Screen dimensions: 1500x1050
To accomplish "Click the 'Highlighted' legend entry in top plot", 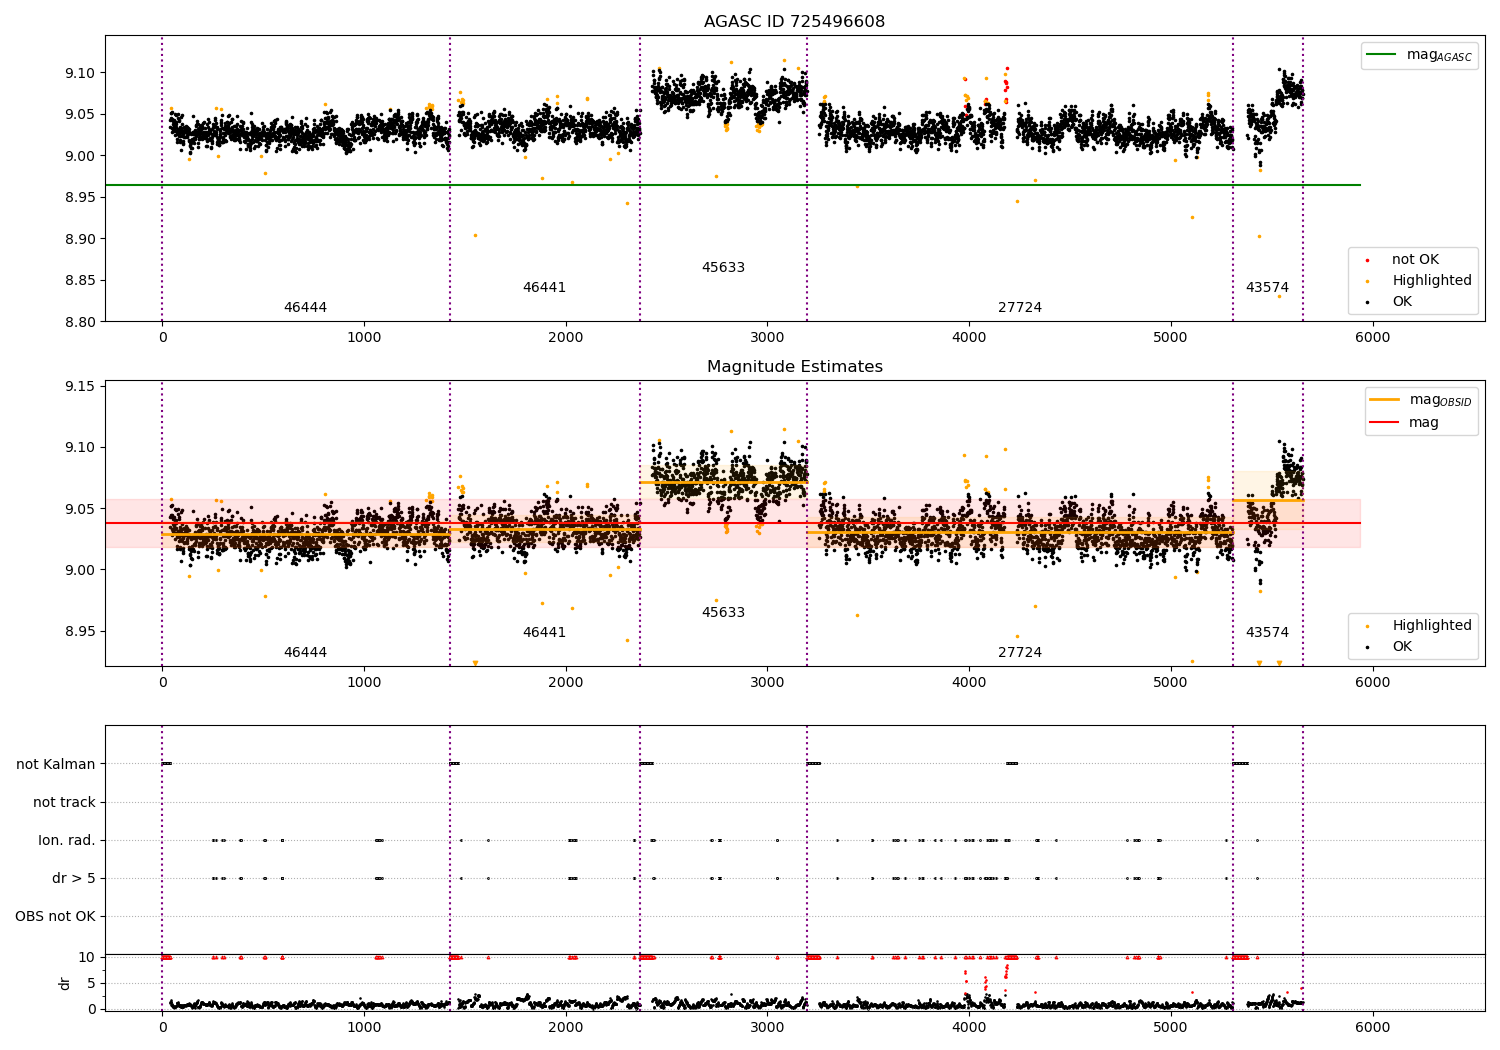I will 1432,281.
